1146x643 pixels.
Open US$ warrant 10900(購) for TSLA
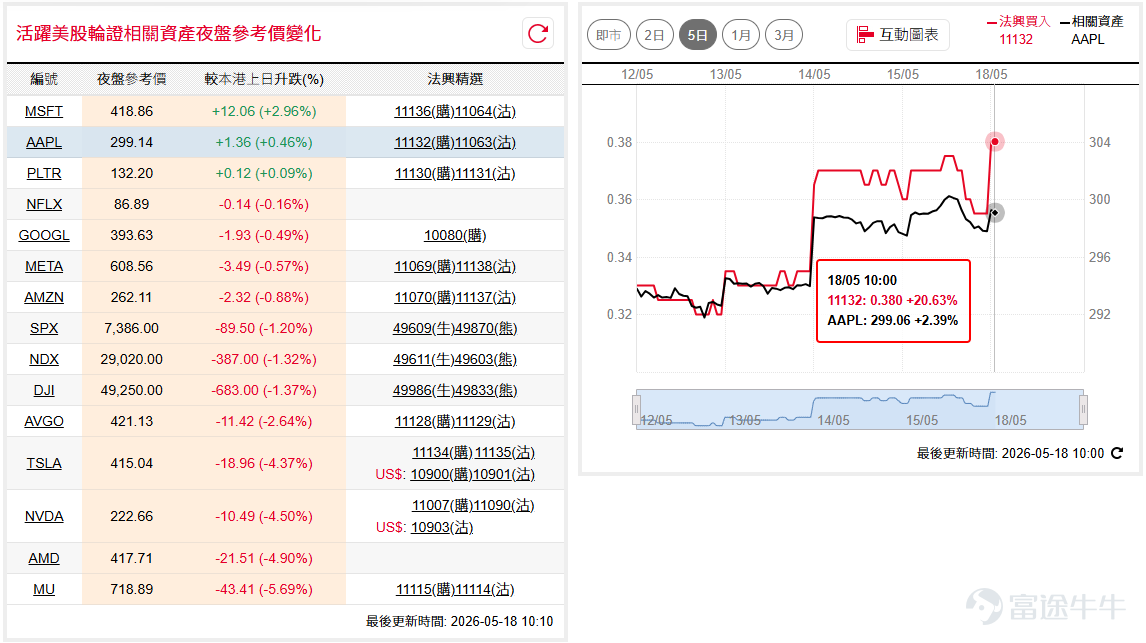click(440, 474)
